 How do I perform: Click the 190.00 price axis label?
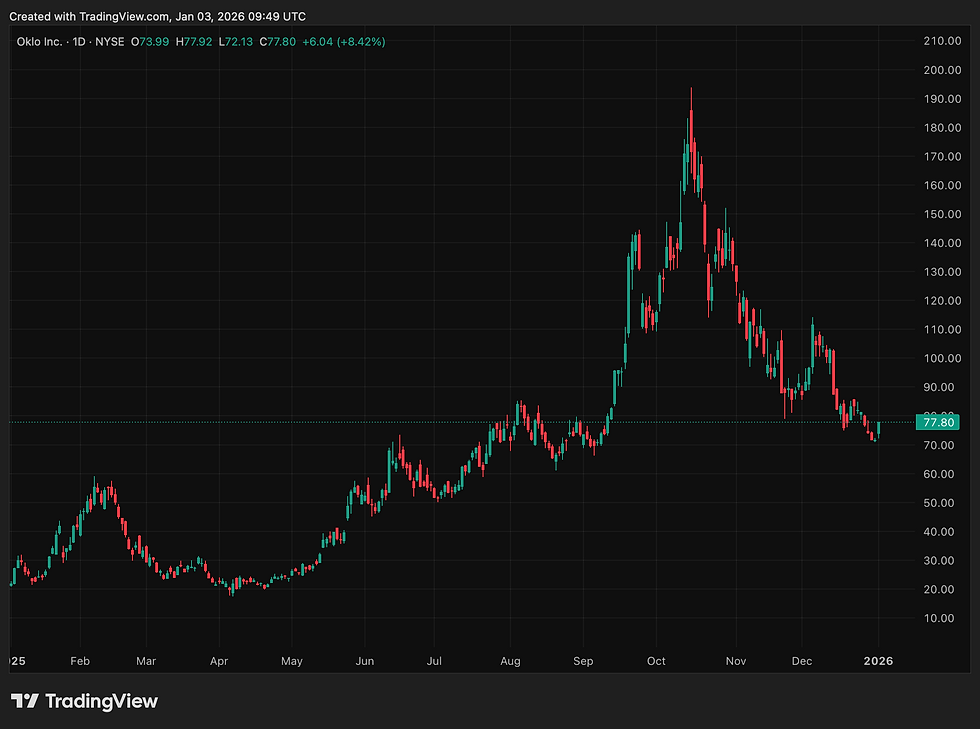[x=942, y=99]
